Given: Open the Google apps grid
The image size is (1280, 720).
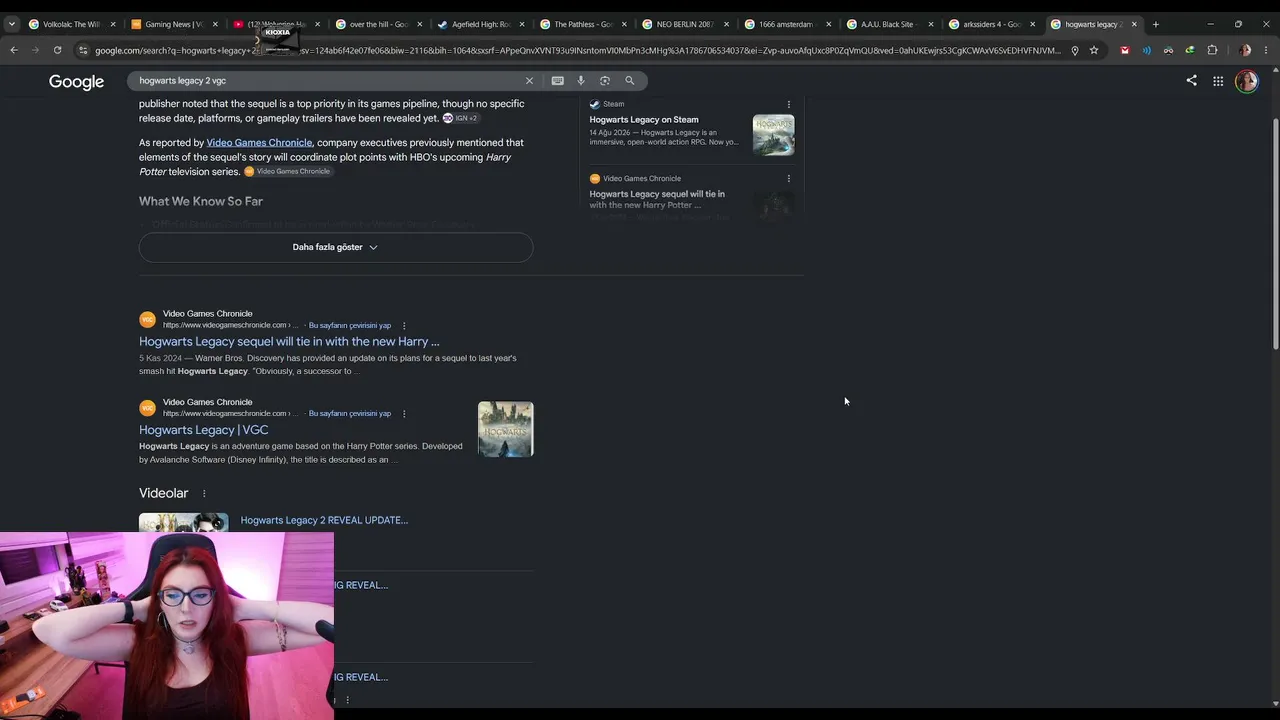Looking at the screenshot, I should 1218,81.
